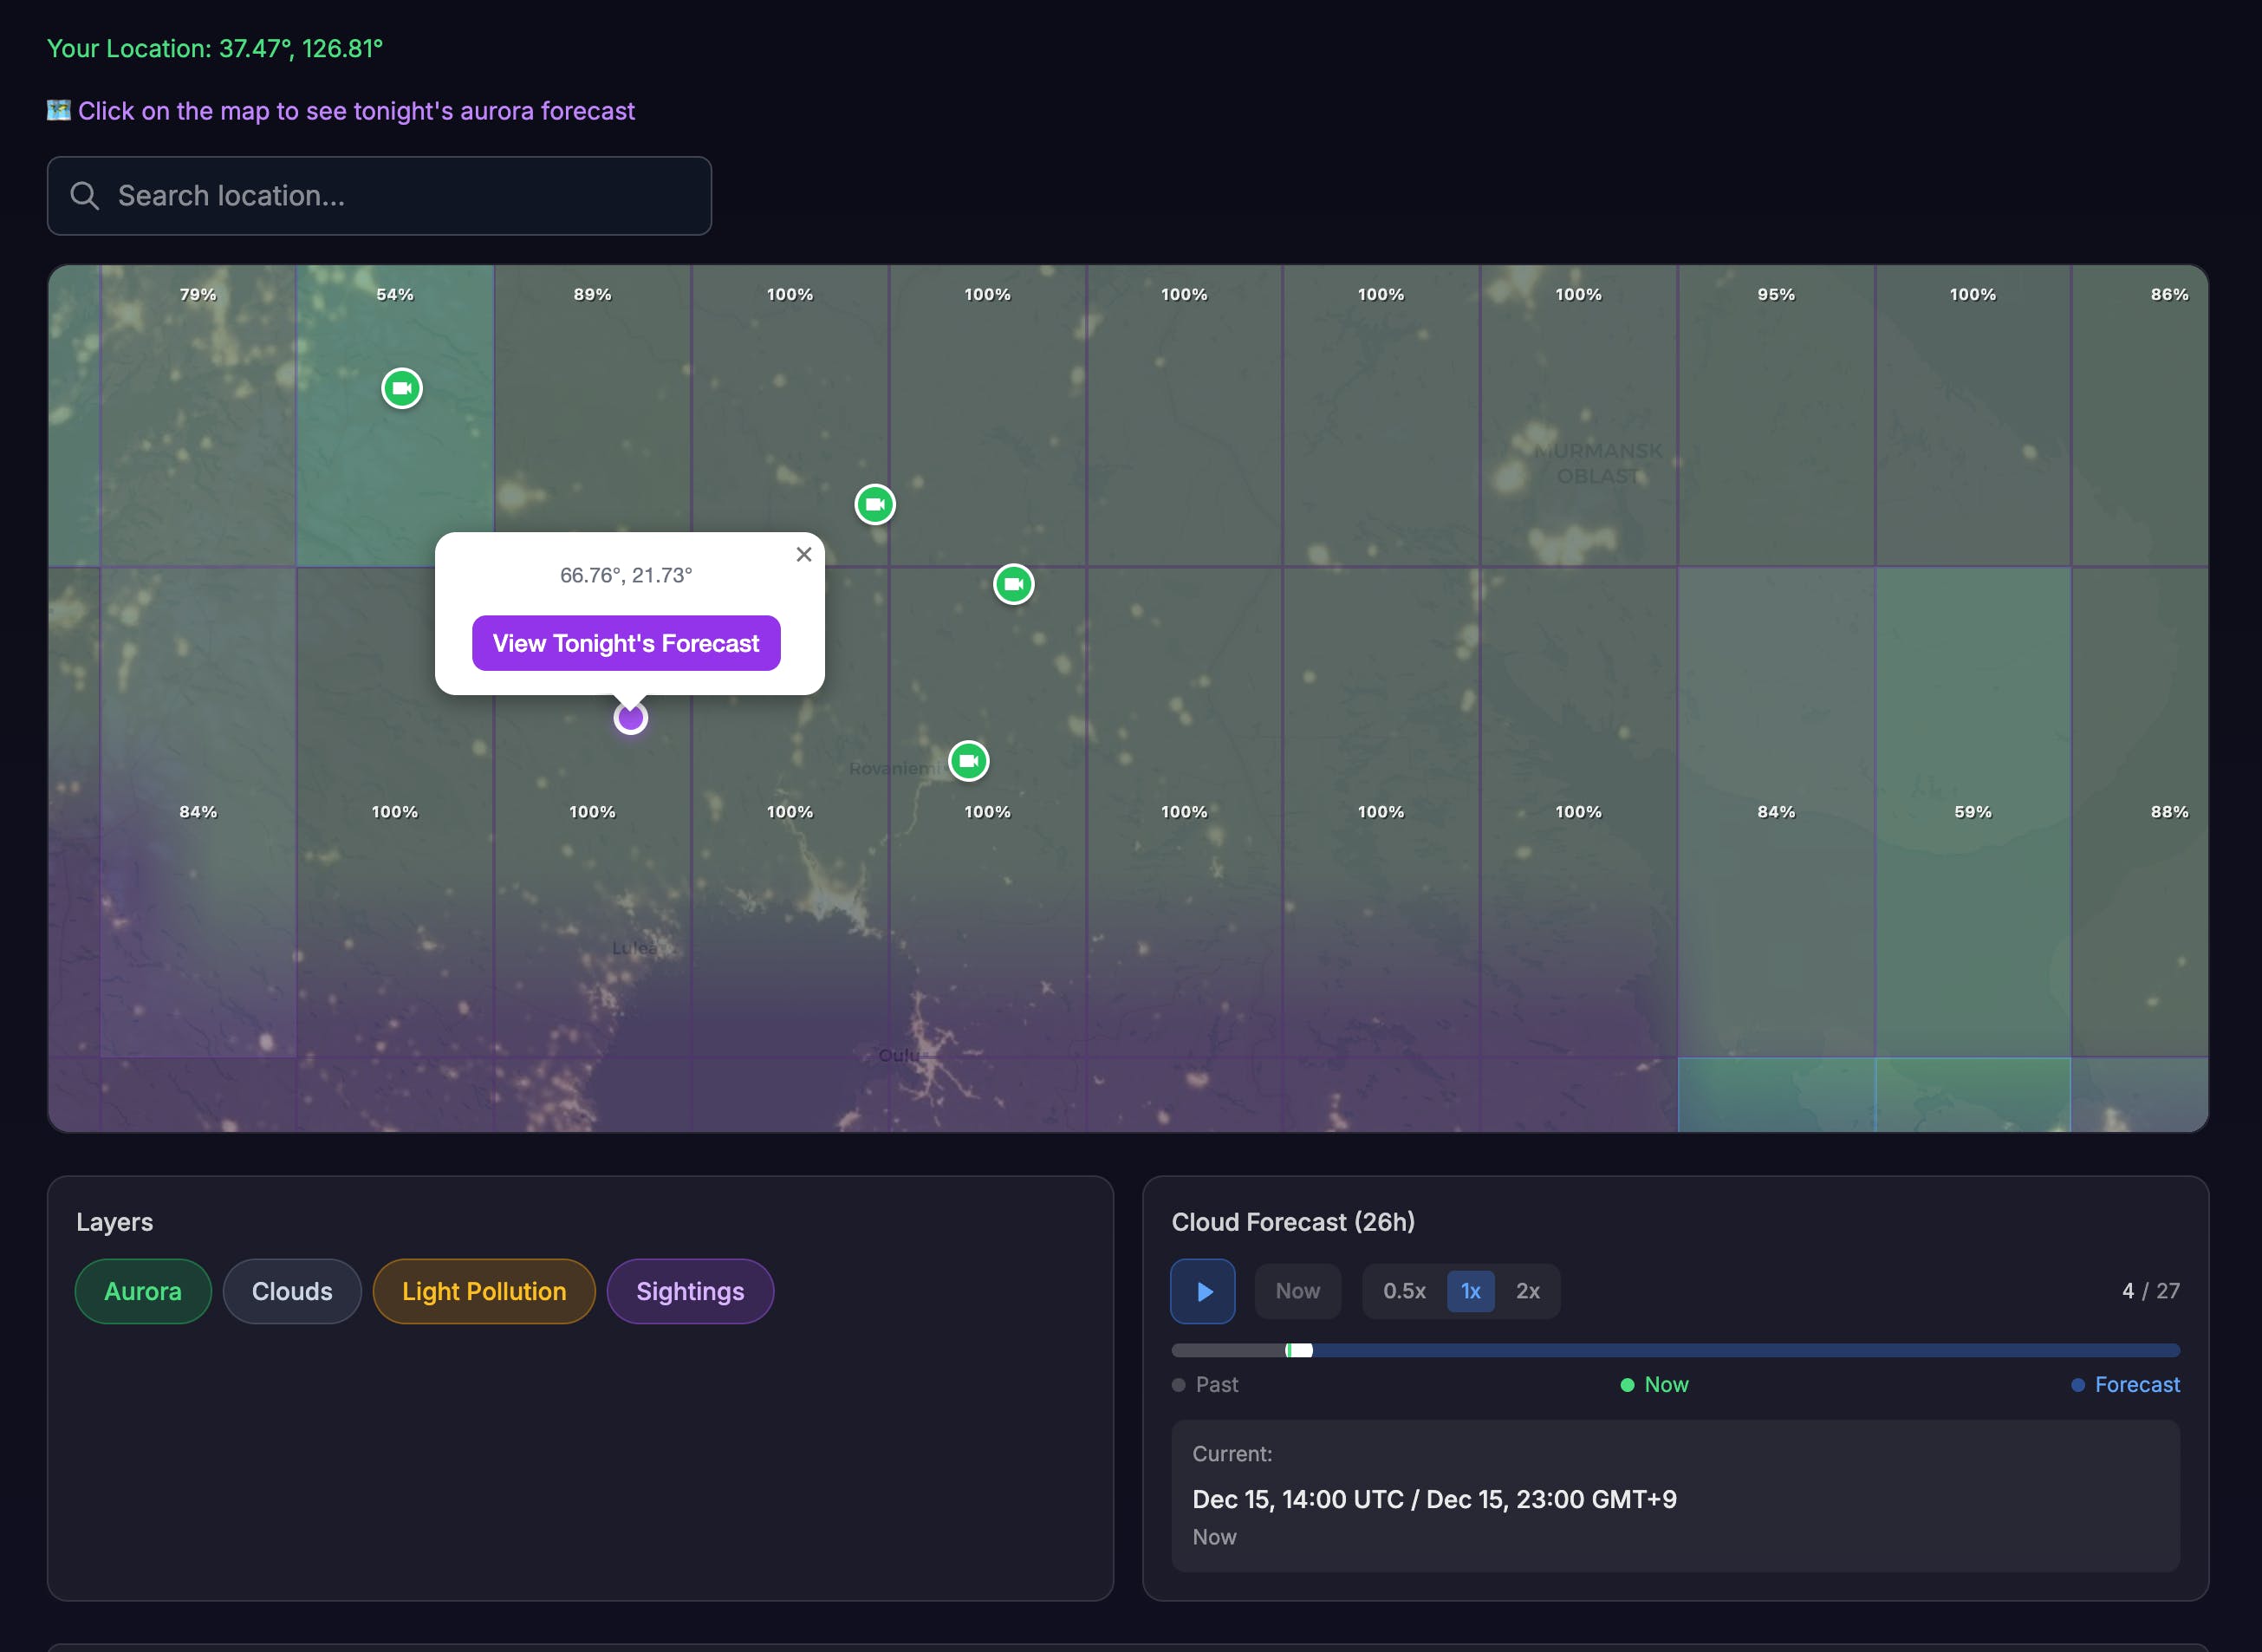Toggle the Sightings layer
This screenshot has width=2262, height=1652.
point(690,1291)
